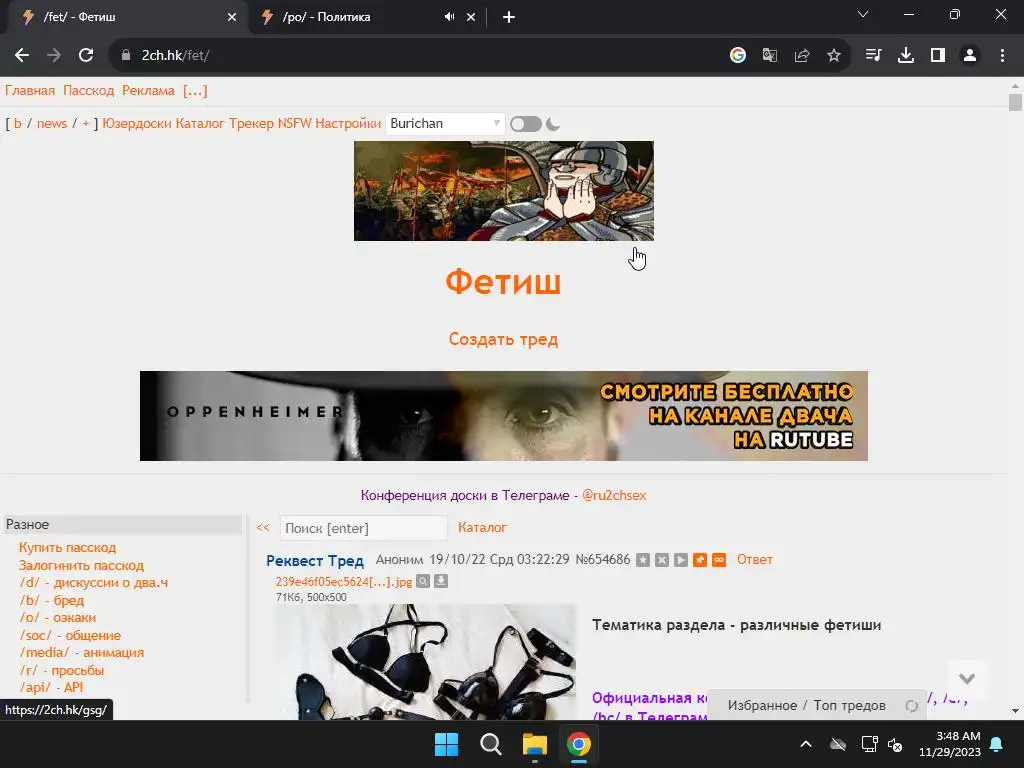Reload the 2ch.hk page

pyautogui.click(x=86, y=56)
